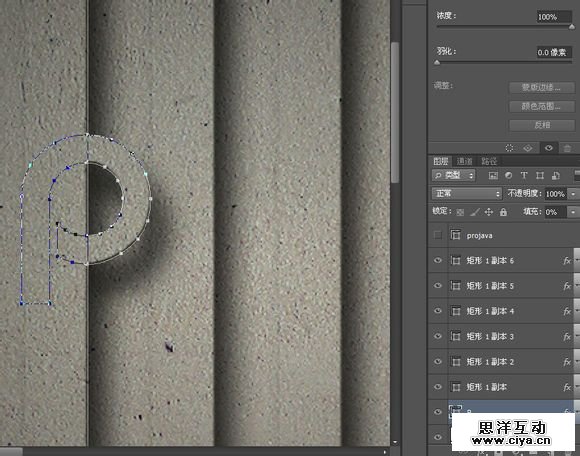580x456 pixels.
Task: Click the delete mask trash icon
Action: (567, 148)
